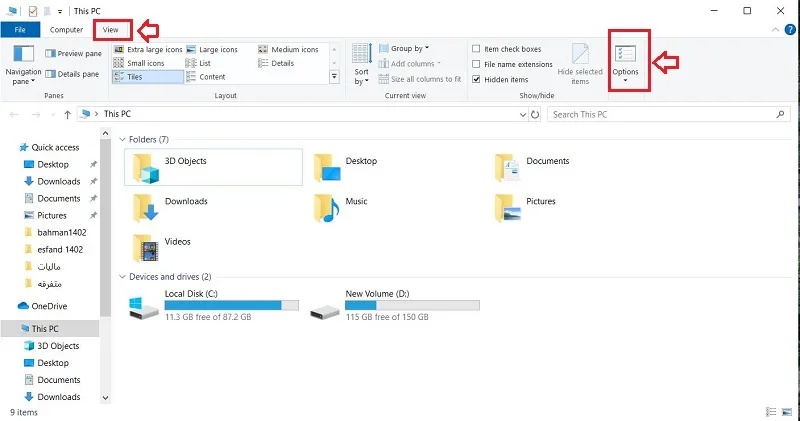Image resolution: width=800 pixels, height=421 pixels.
Task: Select the Extra large icons layout
Action: click(147, 49)
